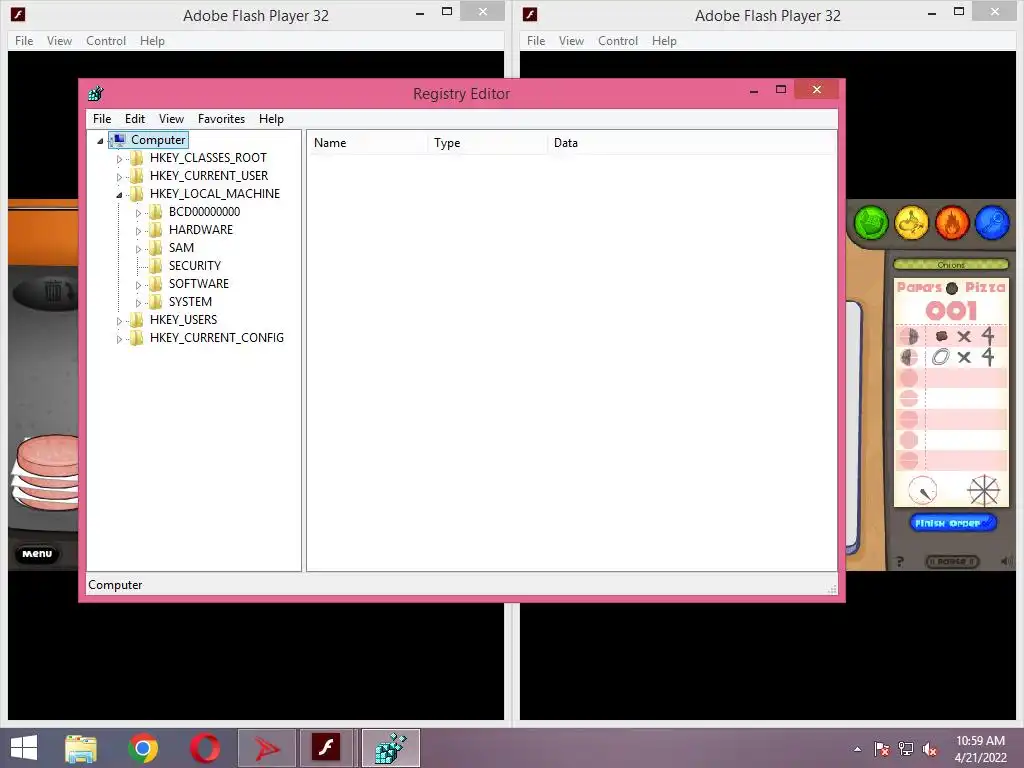Image resolution: width=1024 pixels, height=768 pixels.
Task: Click the Data column header
Action: [x=692, y=143]
